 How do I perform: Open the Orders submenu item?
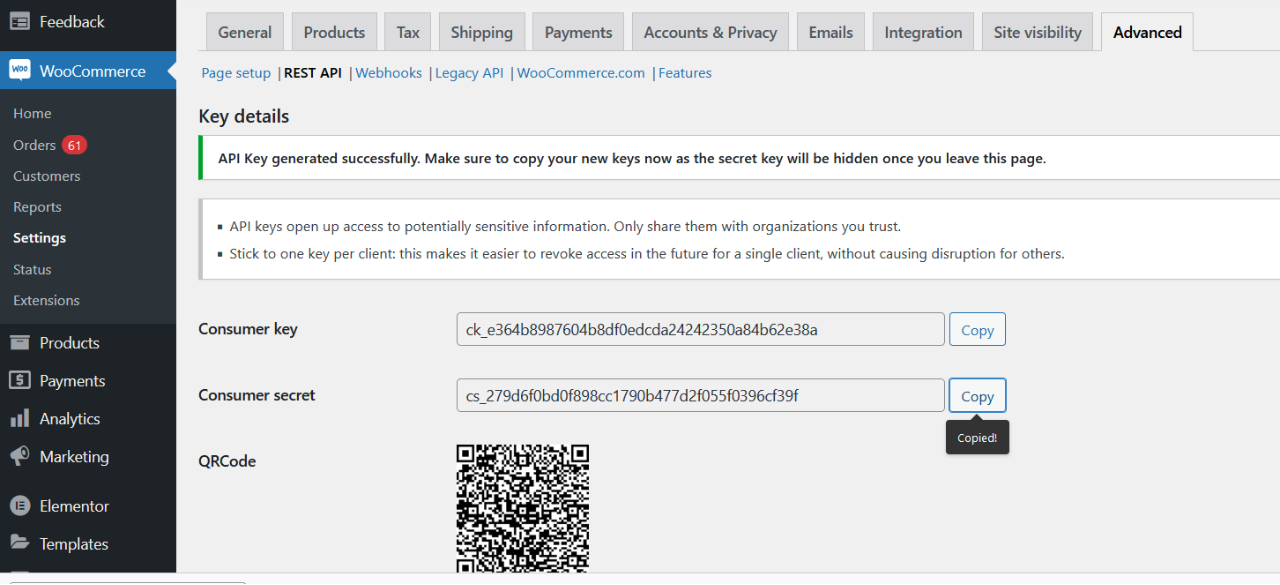(x=34, y=145)
